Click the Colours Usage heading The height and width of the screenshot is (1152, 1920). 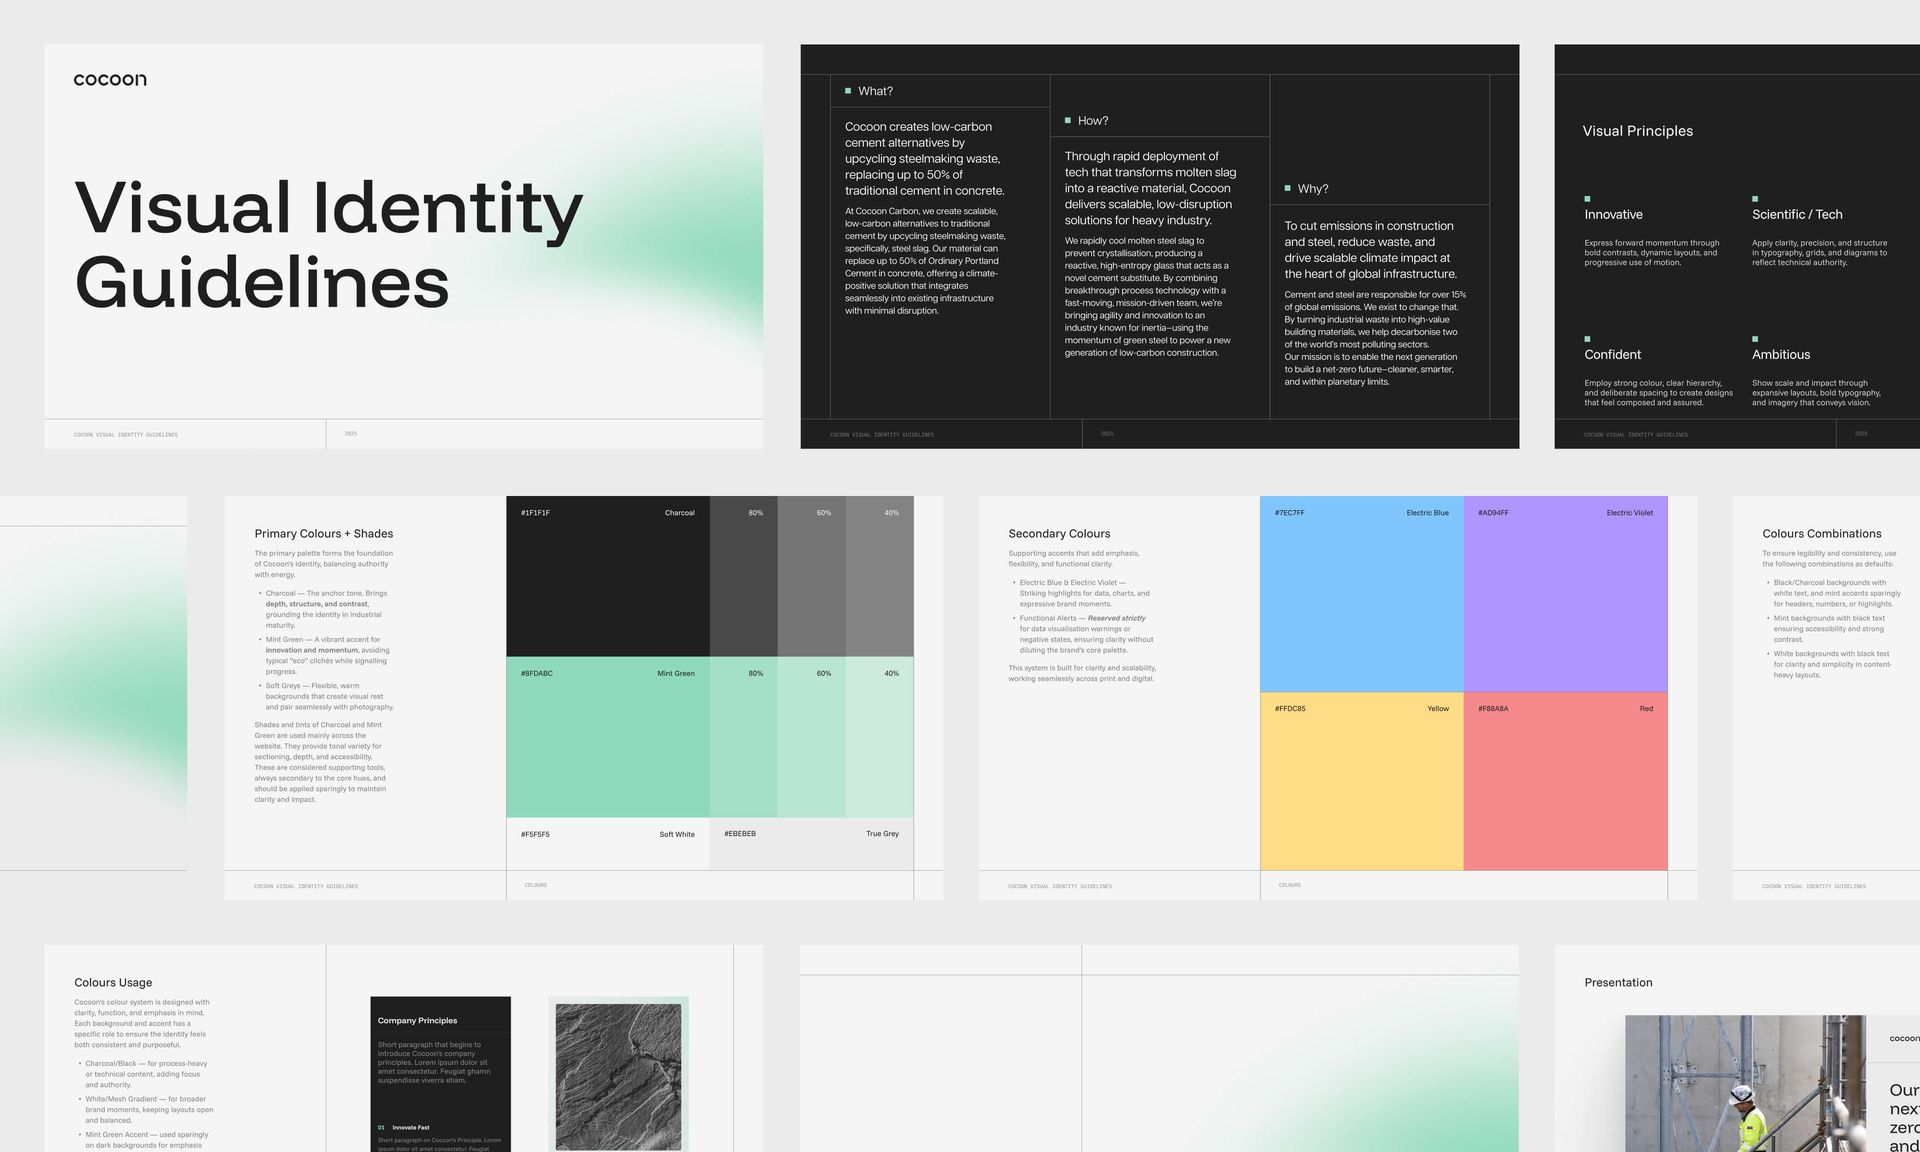113,983
